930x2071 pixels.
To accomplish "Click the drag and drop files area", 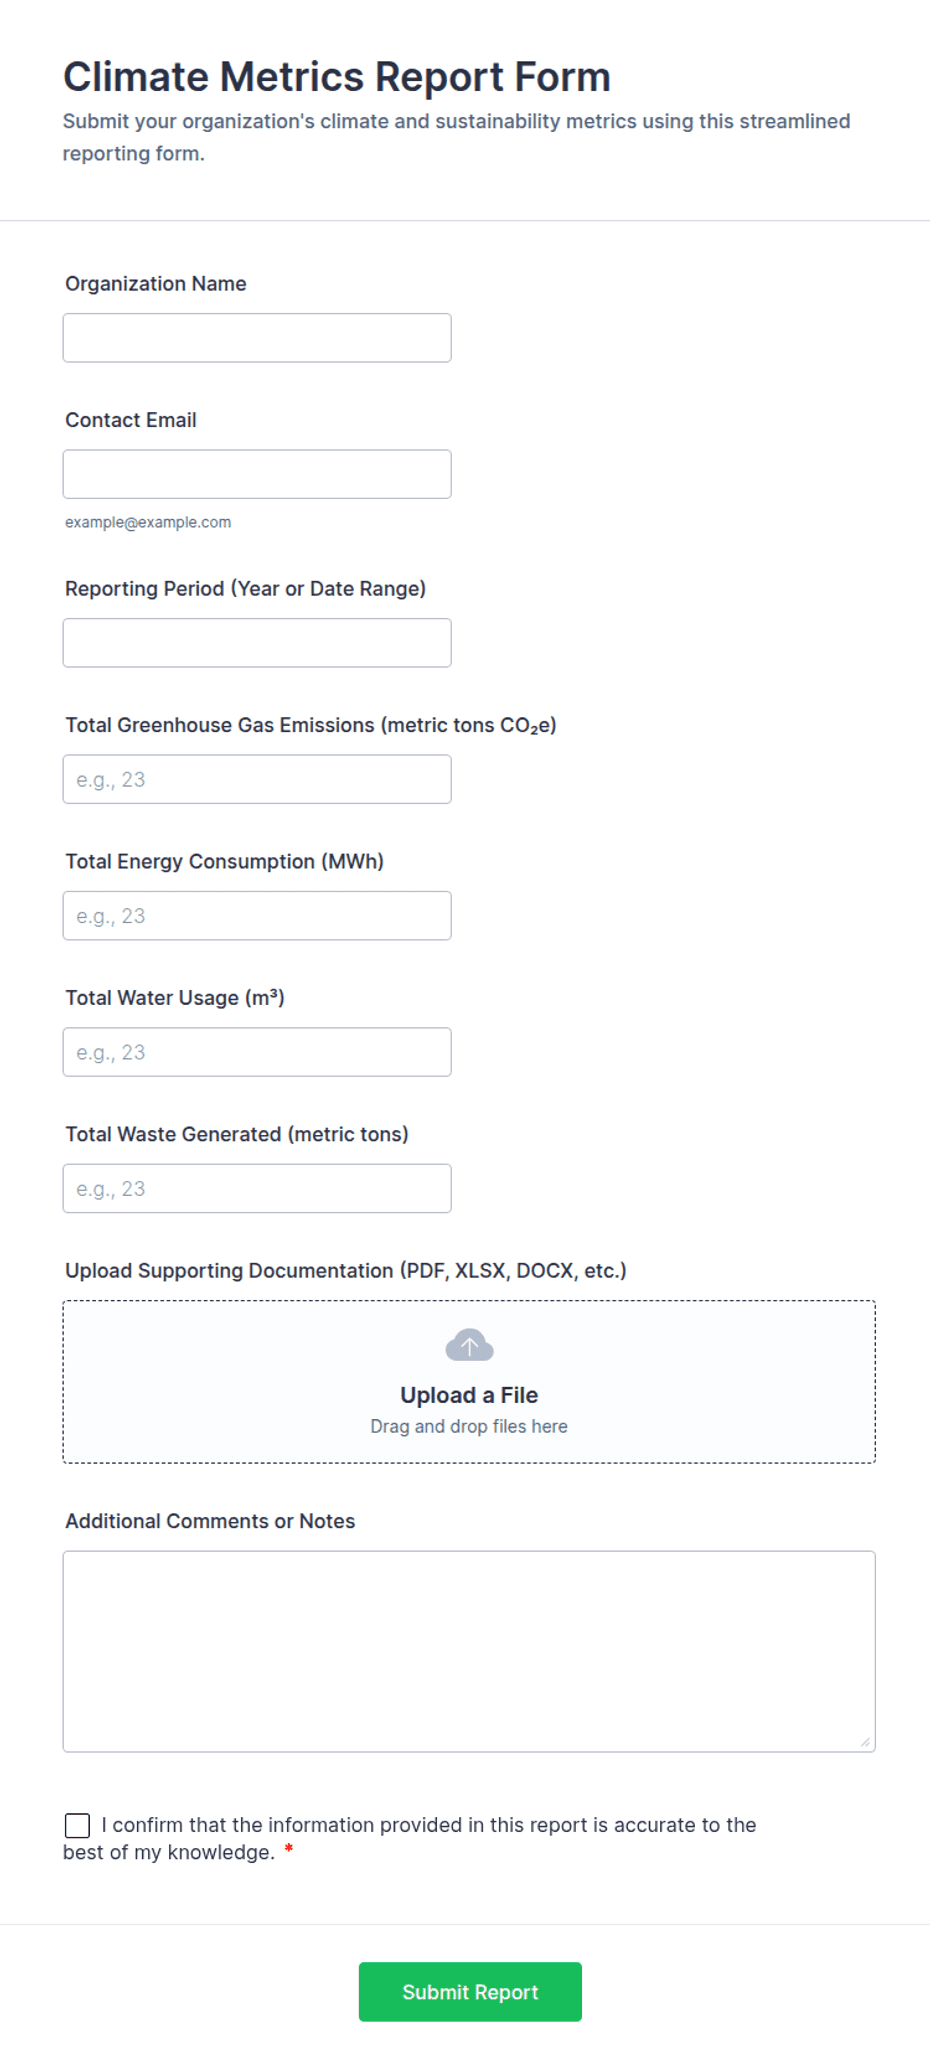I will [469, 1382].
